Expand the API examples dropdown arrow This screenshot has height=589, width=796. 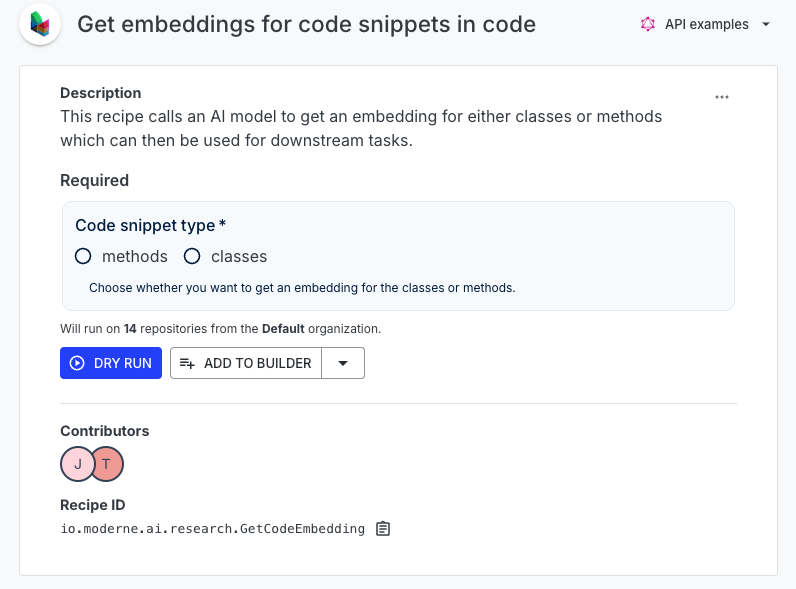[766, 24]
